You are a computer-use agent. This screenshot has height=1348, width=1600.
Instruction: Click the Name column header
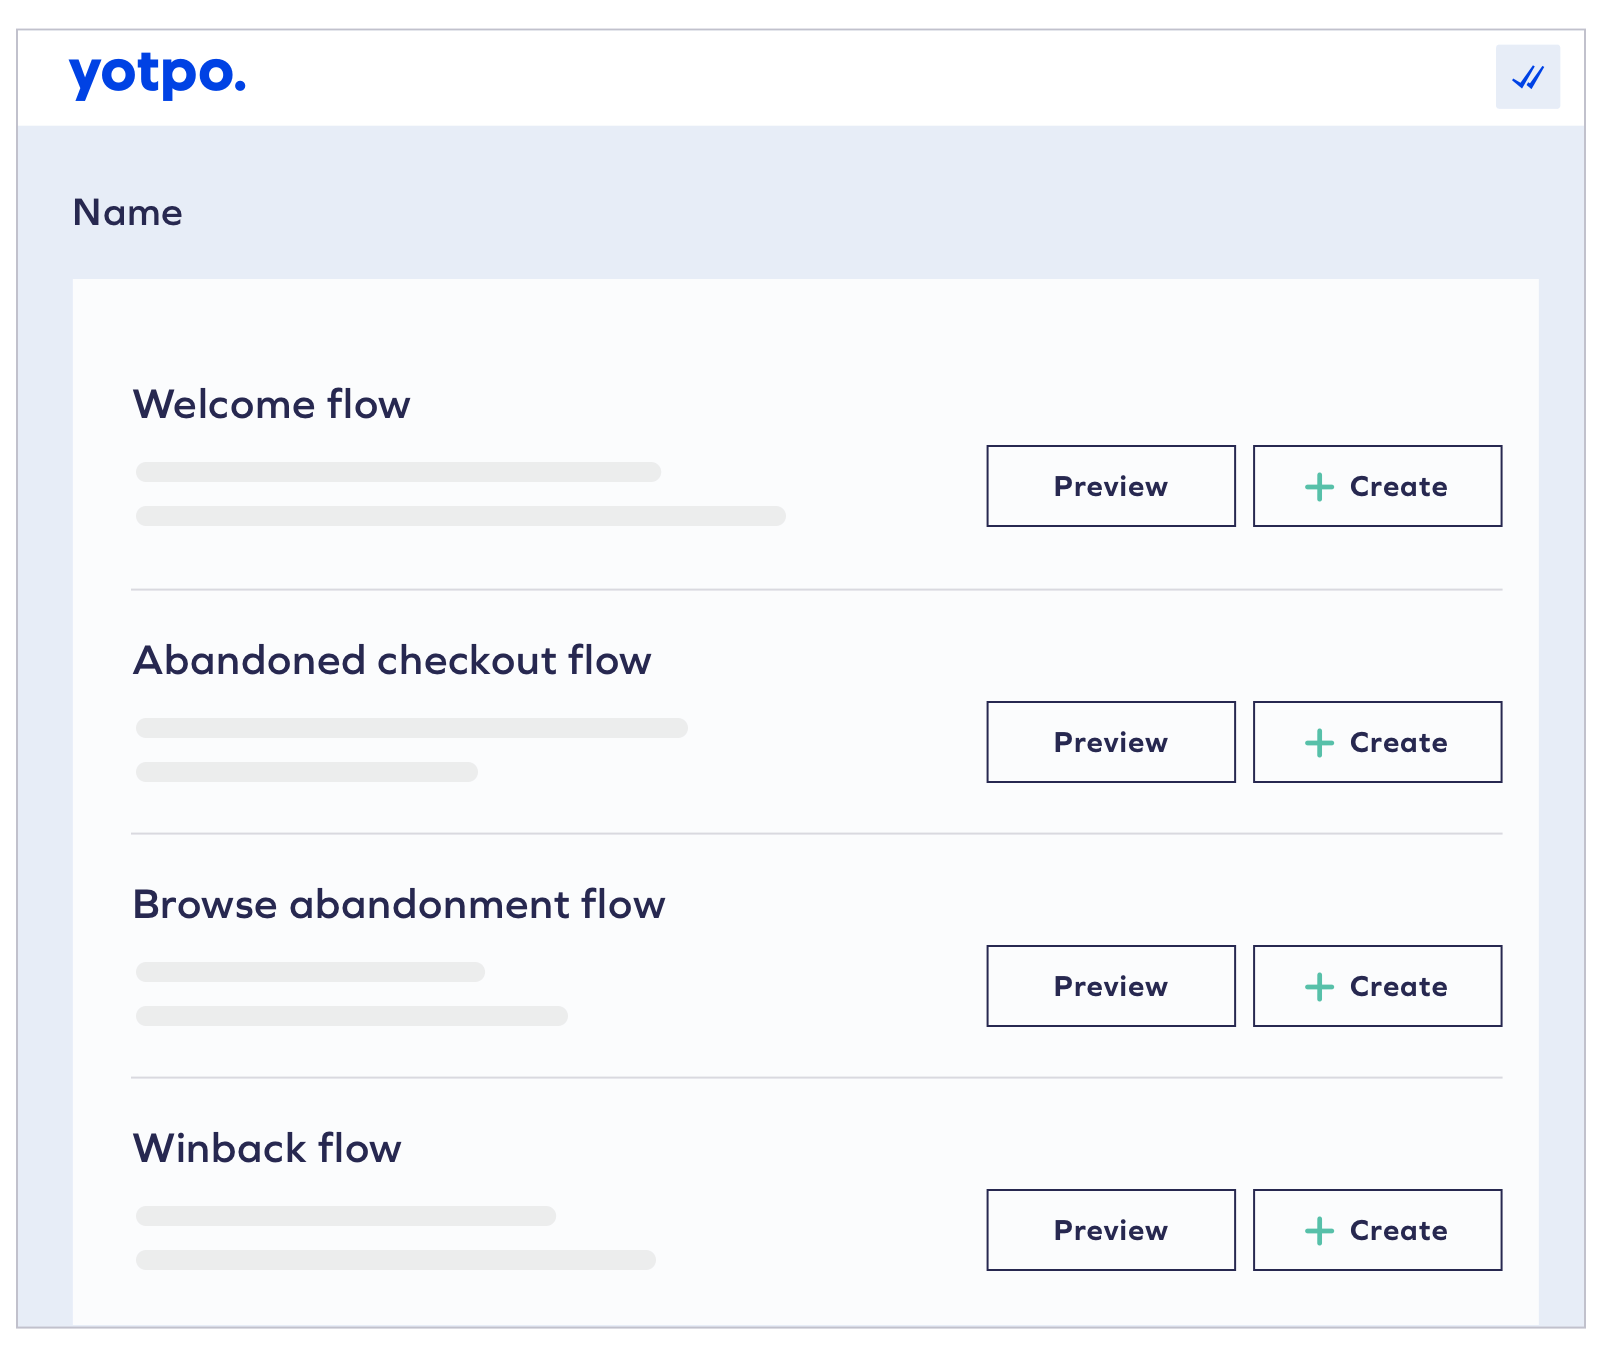[128, 213]
